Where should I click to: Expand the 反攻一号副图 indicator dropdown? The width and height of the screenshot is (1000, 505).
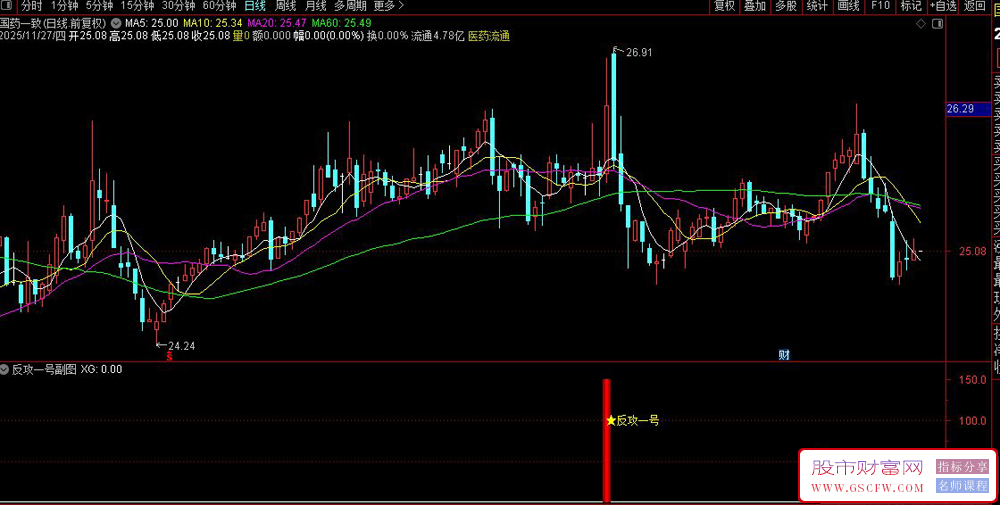[x=5, y=369]
